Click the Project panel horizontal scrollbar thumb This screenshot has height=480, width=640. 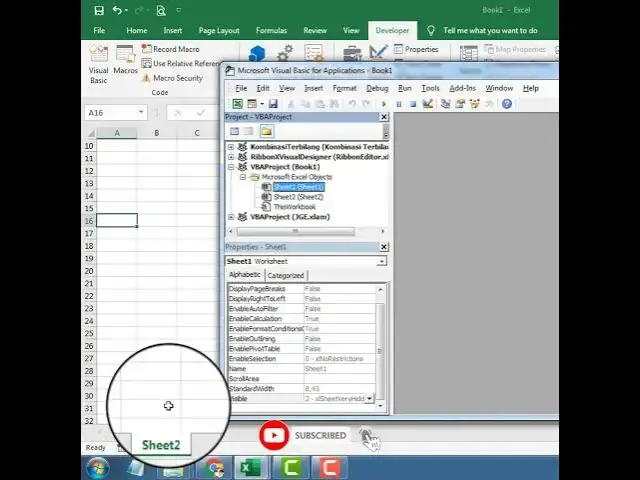pyautogui.click(x=296, y=232)
